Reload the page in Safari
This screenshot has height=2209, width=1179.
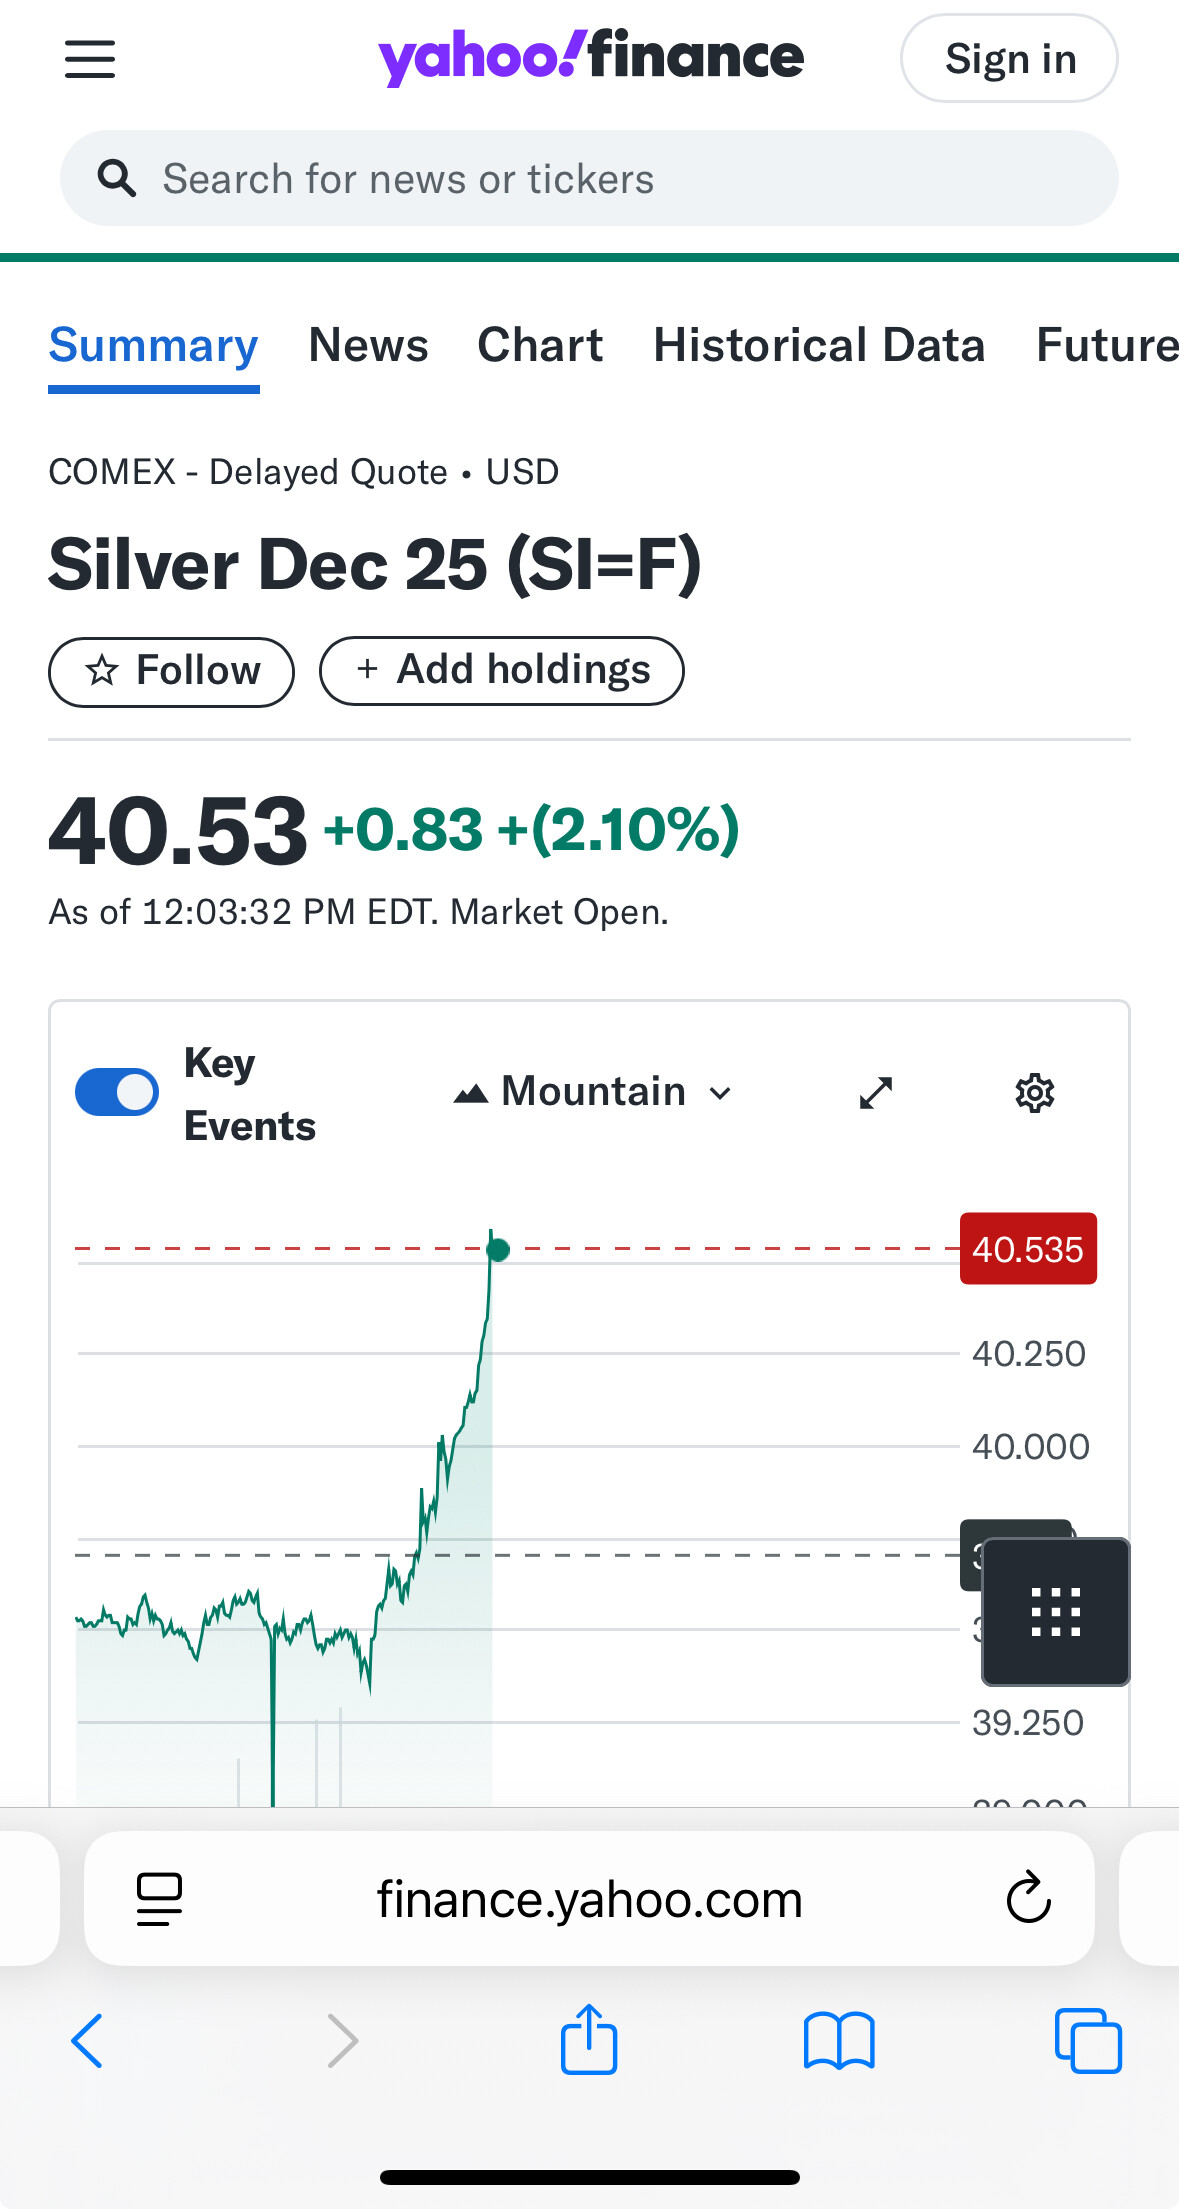tap(1028, 1898)
